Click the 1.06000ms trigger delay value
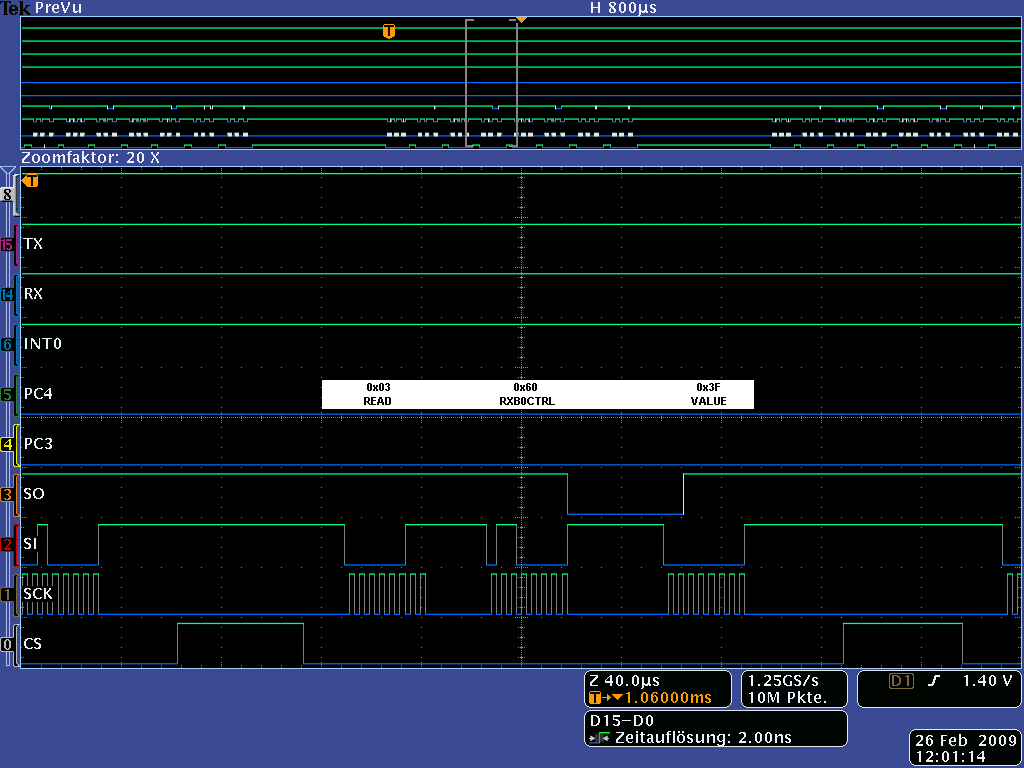Image resolution: width=1024 pixels, height=768 pixels. [x=668, y=698]
